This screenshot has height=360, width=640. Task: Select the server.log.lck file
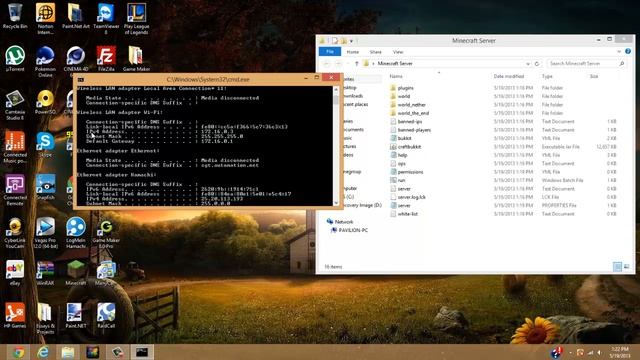tap(411, 197)
